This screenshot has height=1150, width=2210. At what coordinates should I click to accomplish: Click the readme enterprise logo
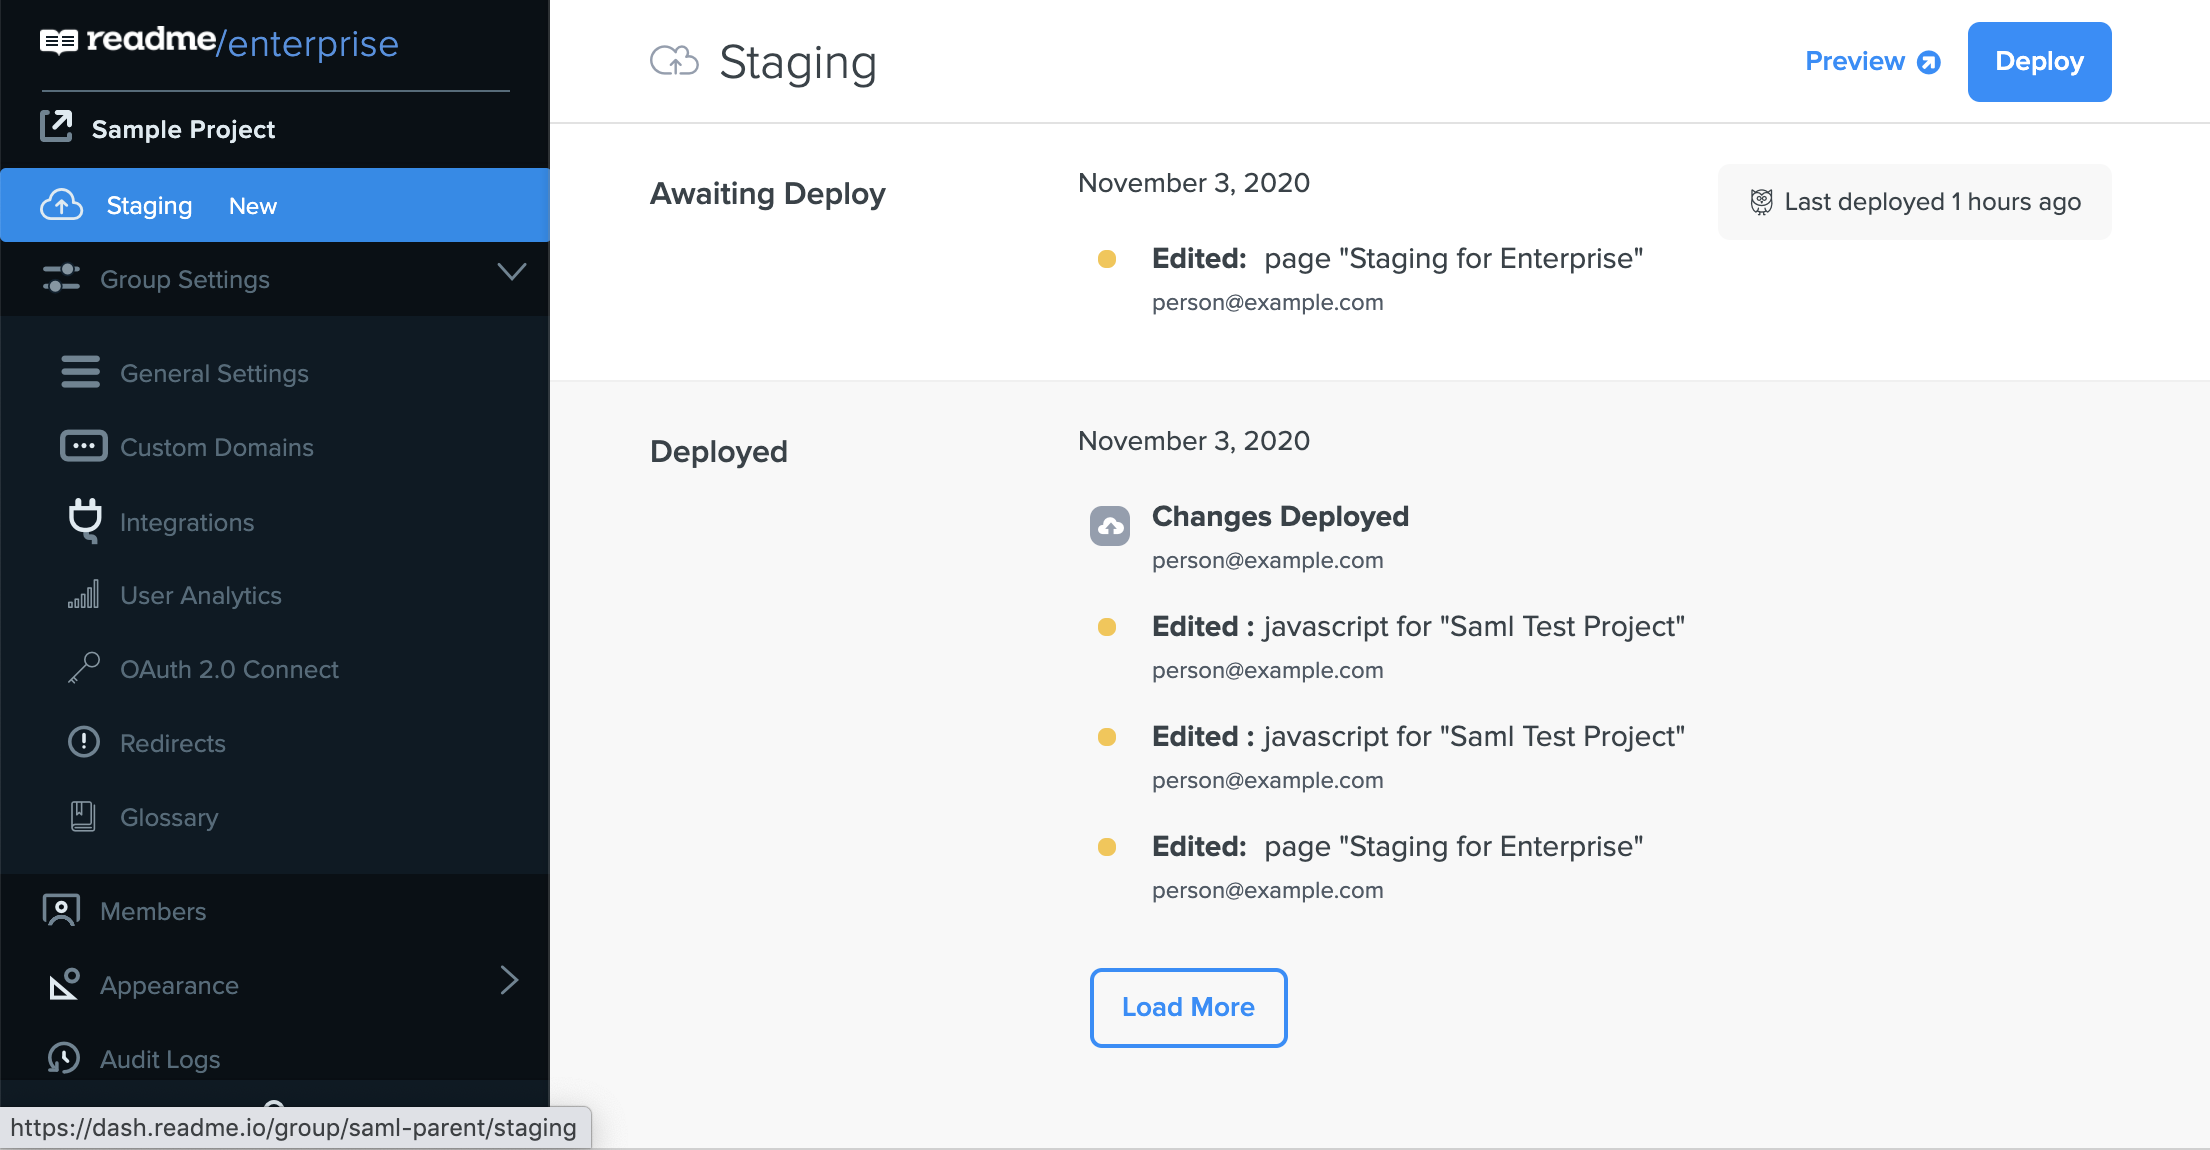[x=219, y=42]
